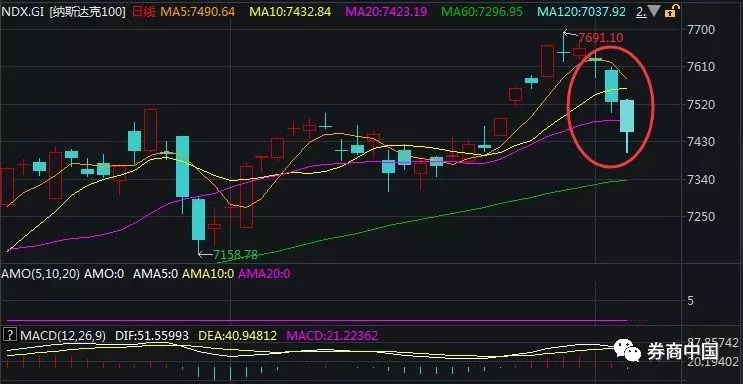Click the underlined "2." indicator link
This screenshot has height=384, width=743.
[x=641, y=12]
